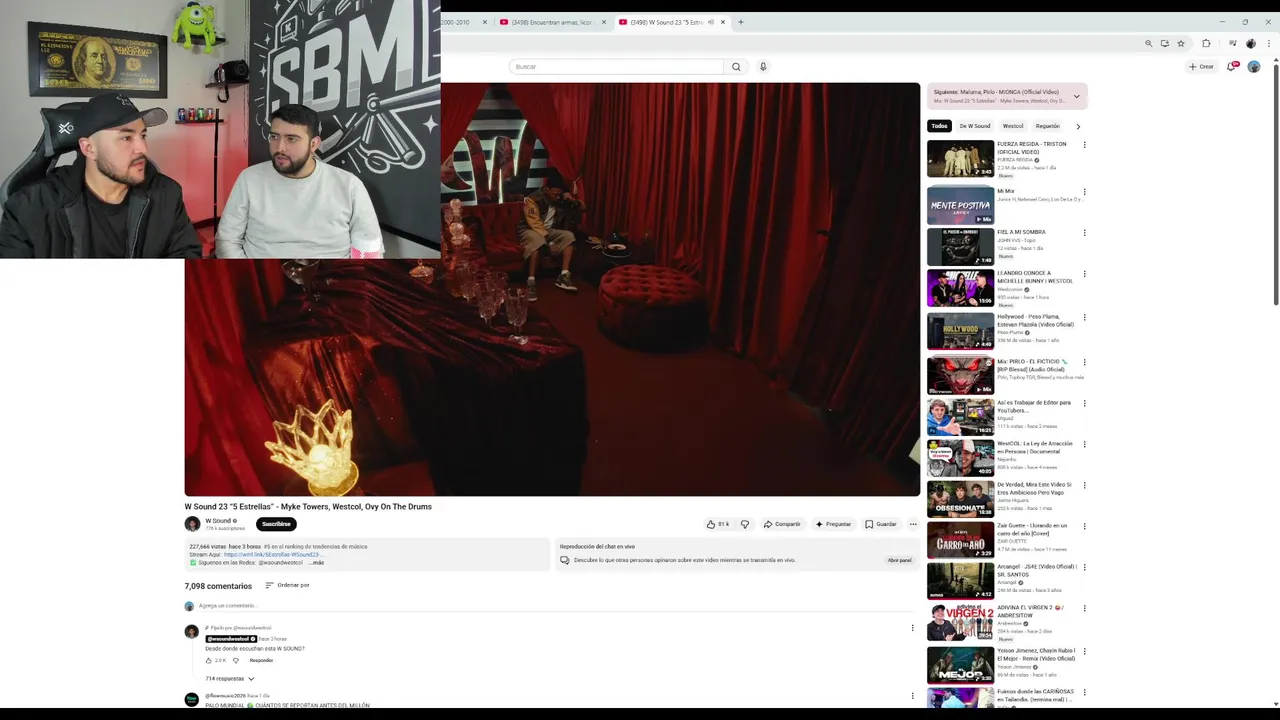This screenshot has width=1280, height=720.
Task: Open options for Mi Mix playlist
Action: pos(1084,192)
